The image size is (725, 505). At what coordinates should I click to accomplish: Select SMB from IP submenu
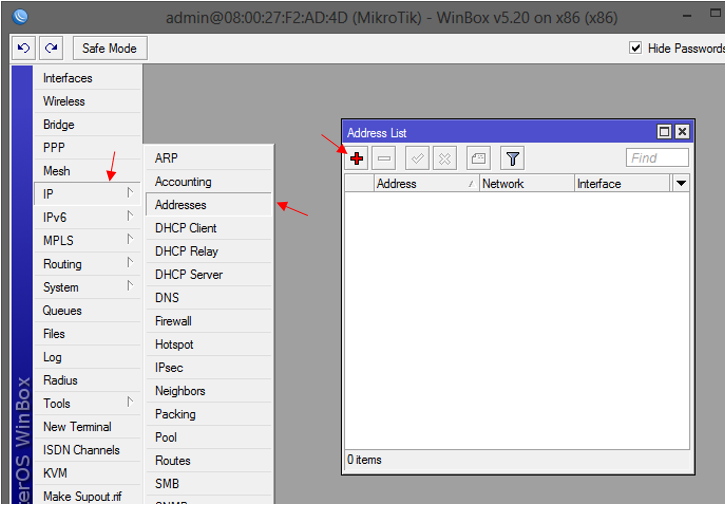(x=209, y=483)
